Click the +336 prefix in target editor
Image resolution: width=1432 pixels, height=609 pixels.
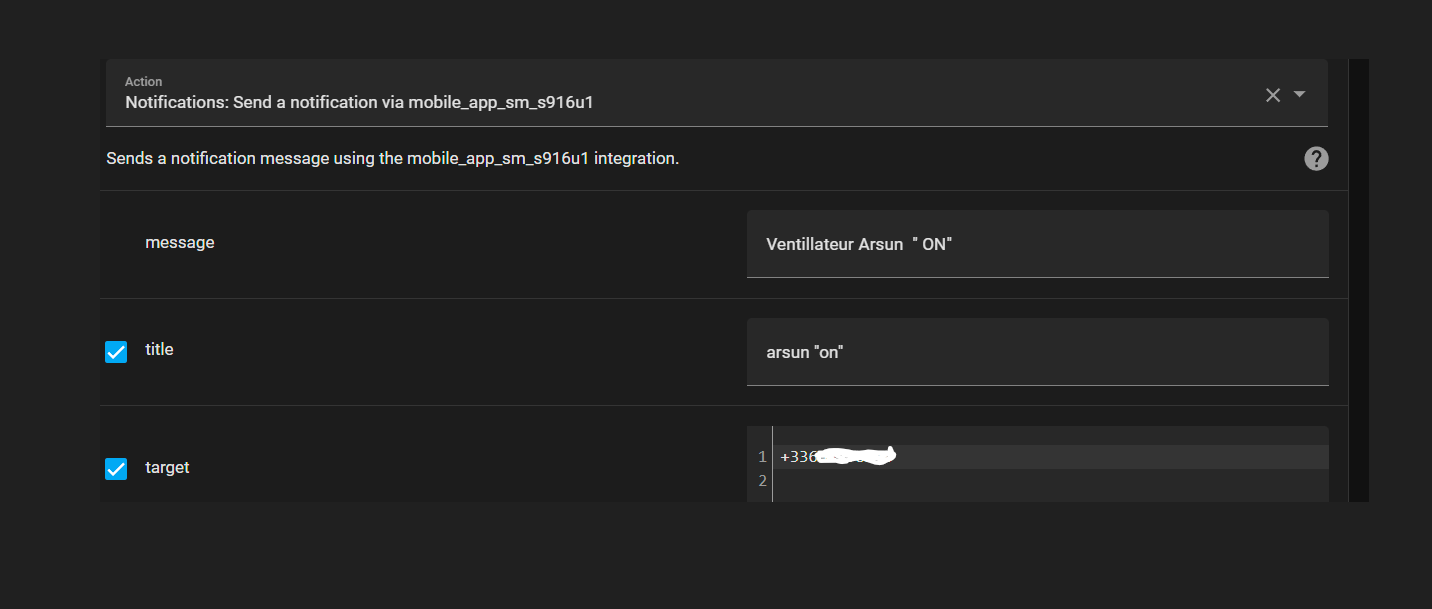[x=798, y=457]
